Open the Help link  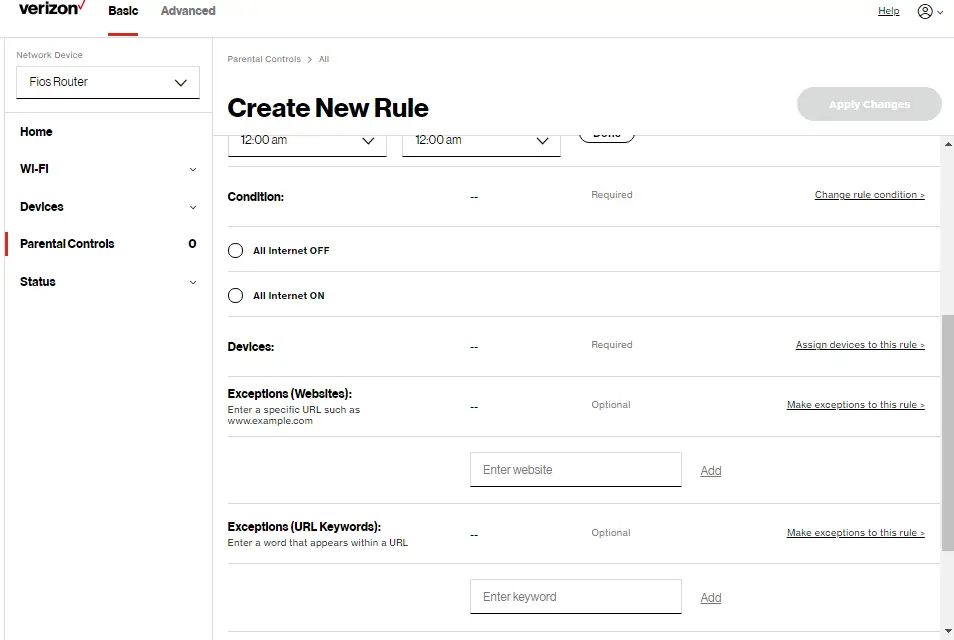pyautogui.click(x=888, y=11)
